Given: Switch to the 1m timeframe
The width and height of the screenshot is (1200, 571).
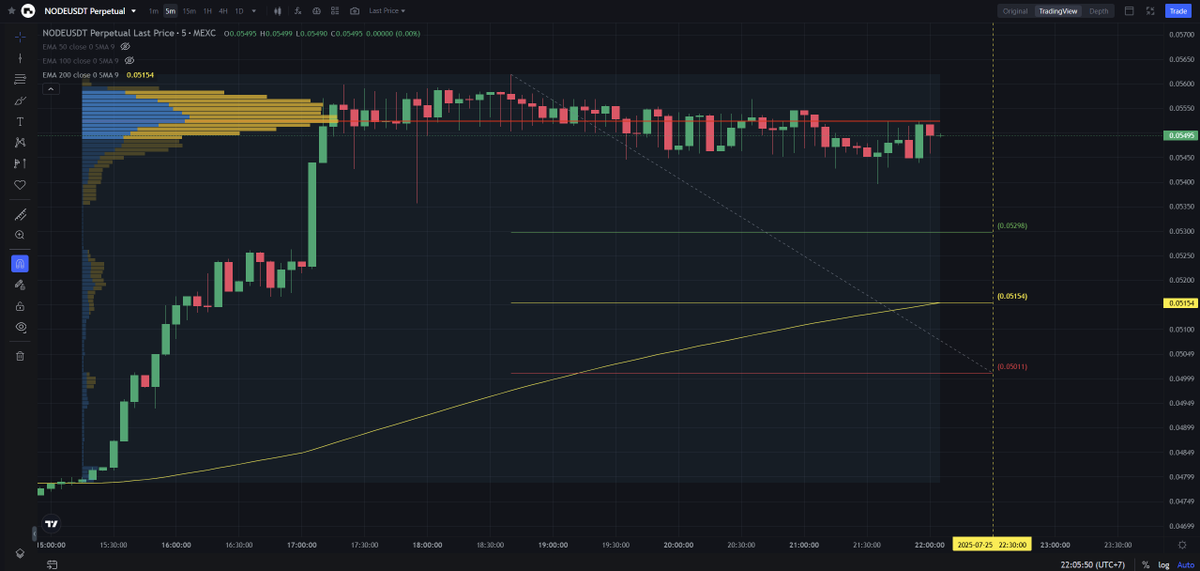Looking at the screenshot, I should (x=153, y=11).
